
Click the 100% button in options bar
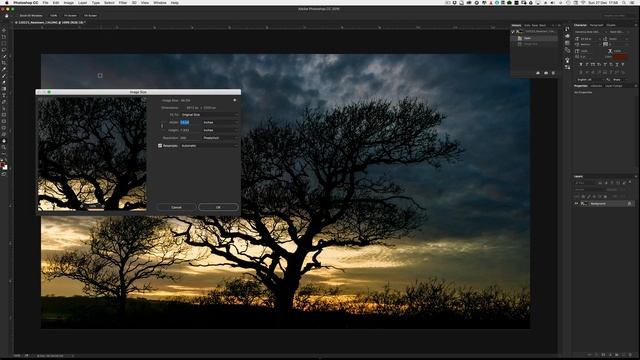point(53,16)
